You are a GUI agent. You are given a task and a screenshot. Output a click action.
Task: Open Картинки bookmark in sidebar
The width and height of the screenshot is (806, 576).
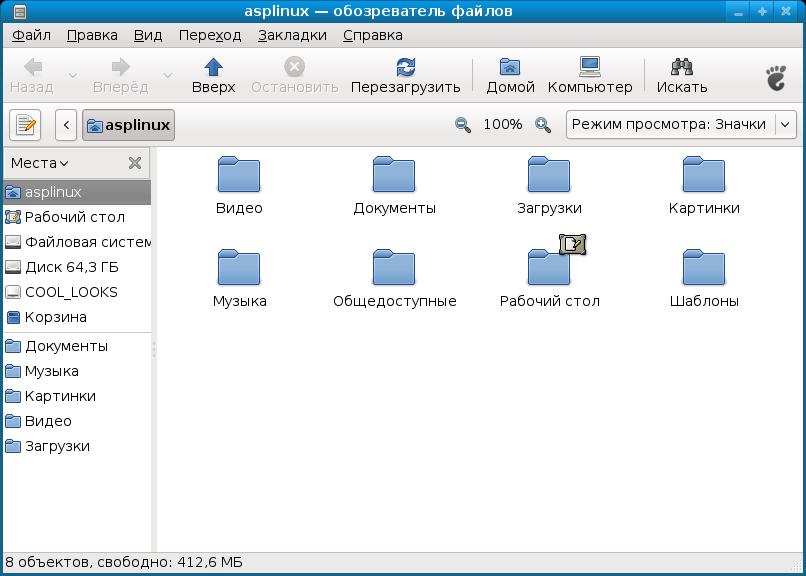coord(77,396)
